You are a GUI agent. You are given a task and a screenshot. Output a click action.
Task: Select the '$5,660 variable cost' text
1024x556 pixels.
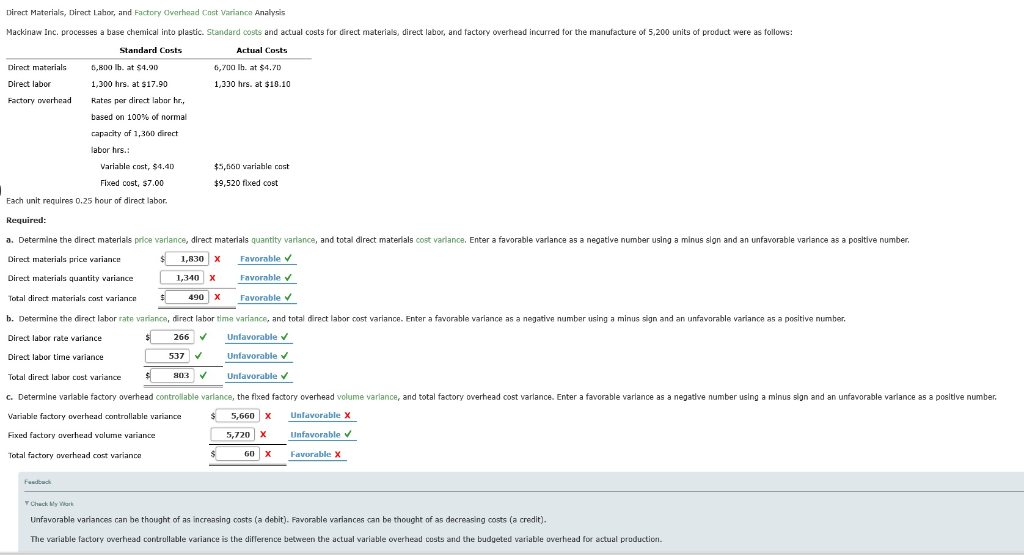tap(251, 167)
